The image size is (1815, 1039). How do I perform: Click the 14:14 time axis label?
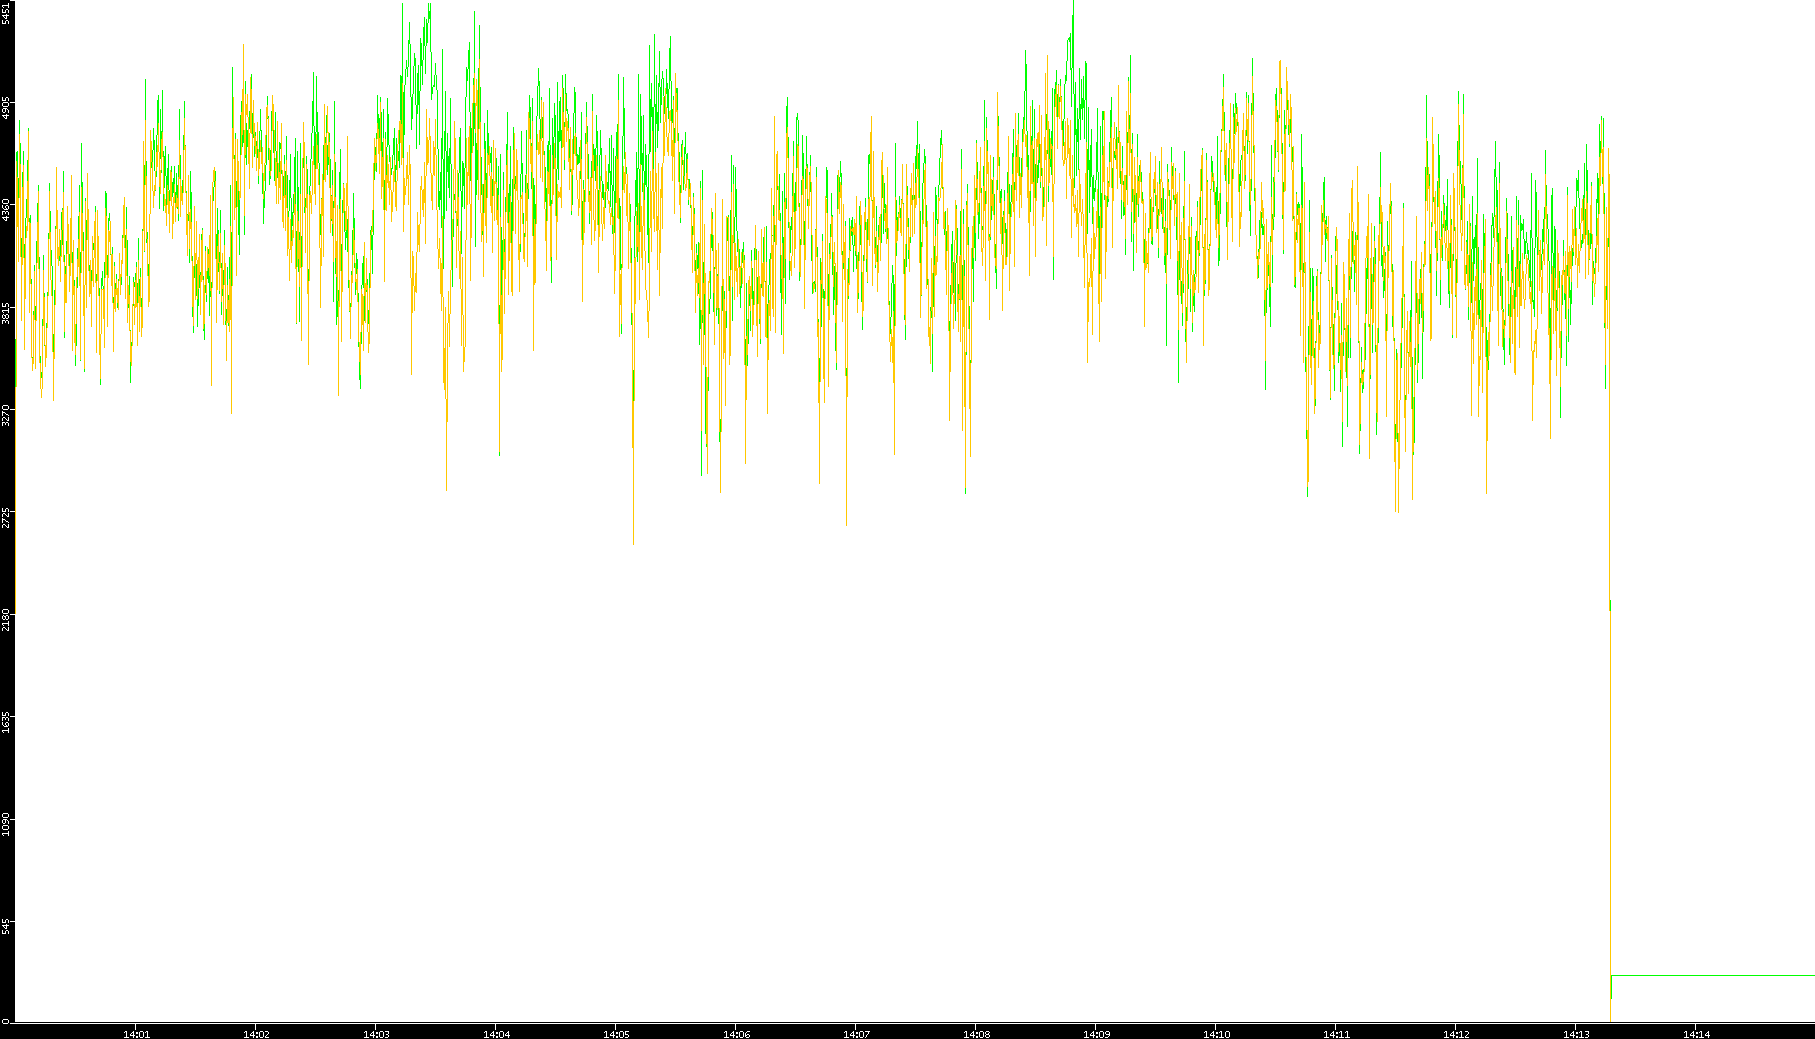1696,1034
